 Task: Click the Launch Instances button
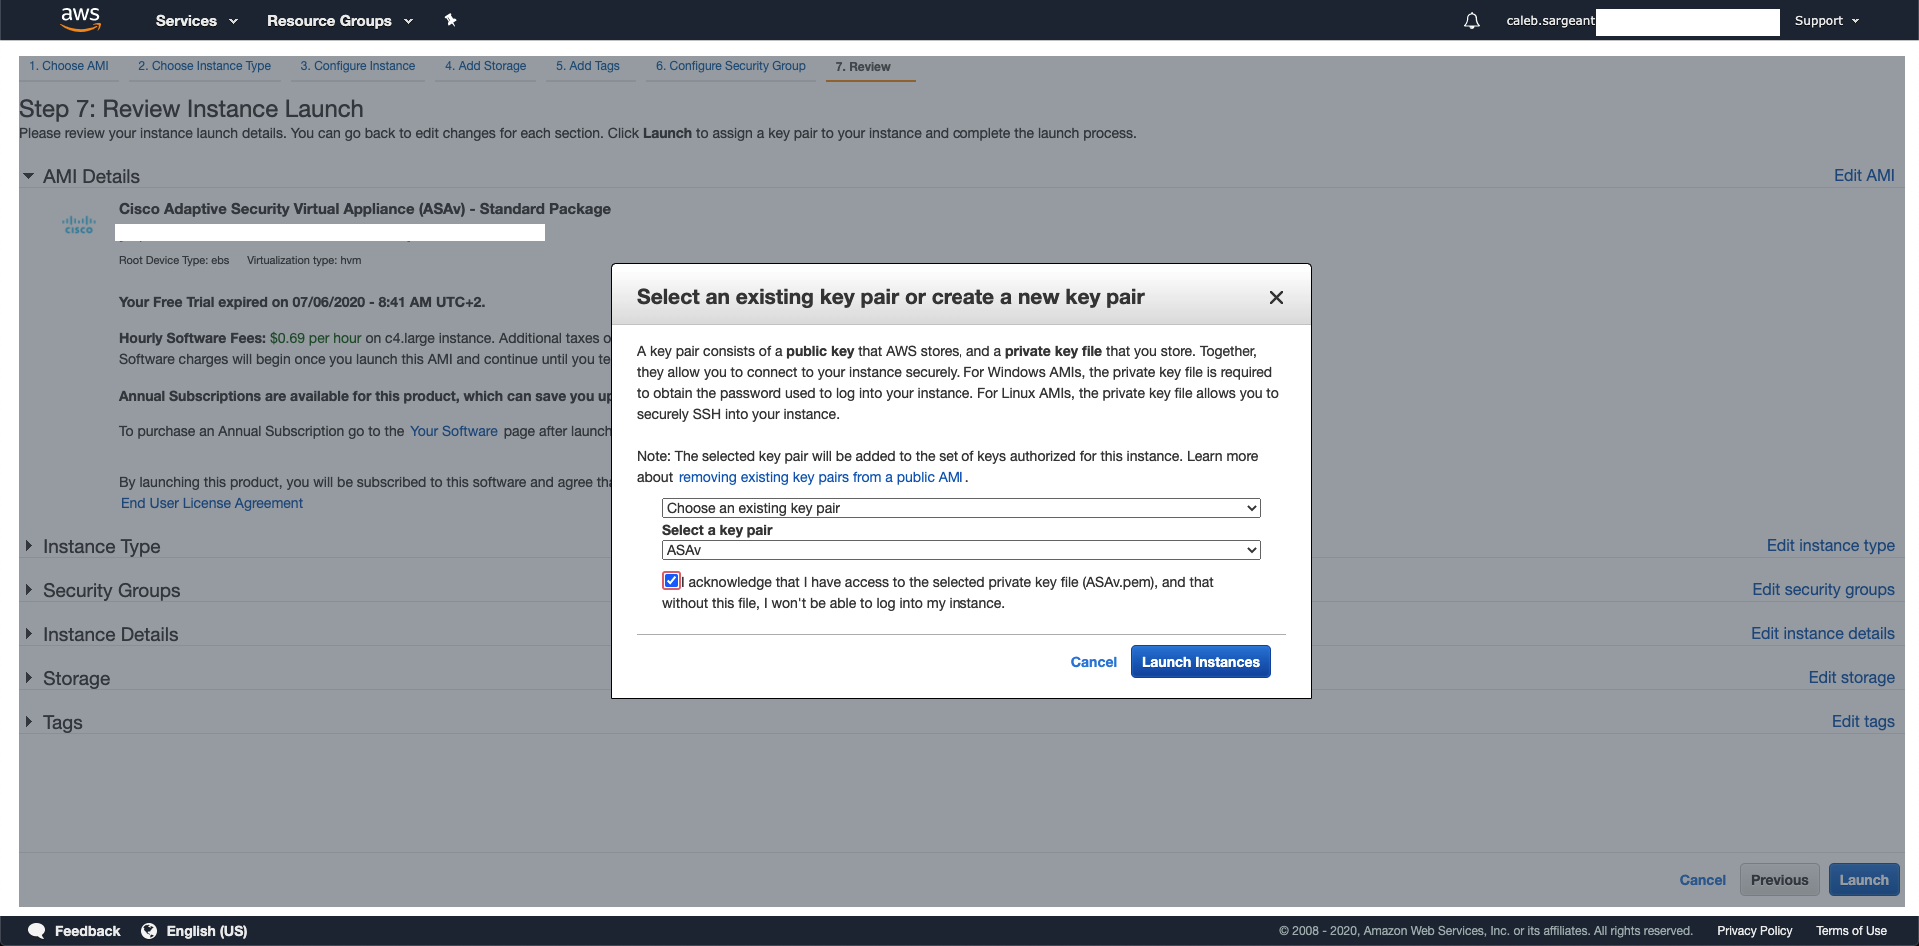point(1201,662)
